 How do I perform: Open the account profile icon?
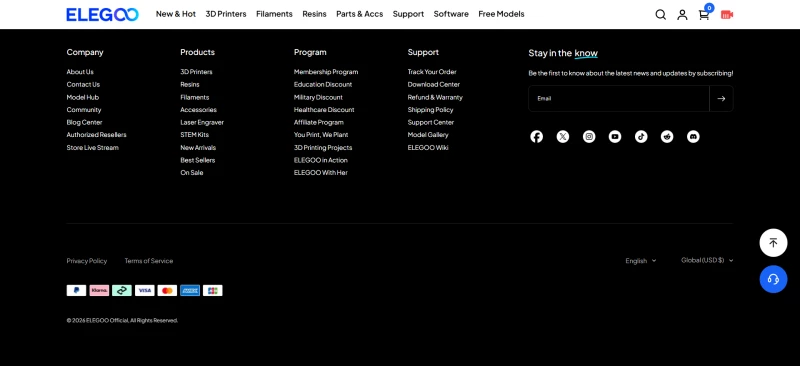click(682, 14)
